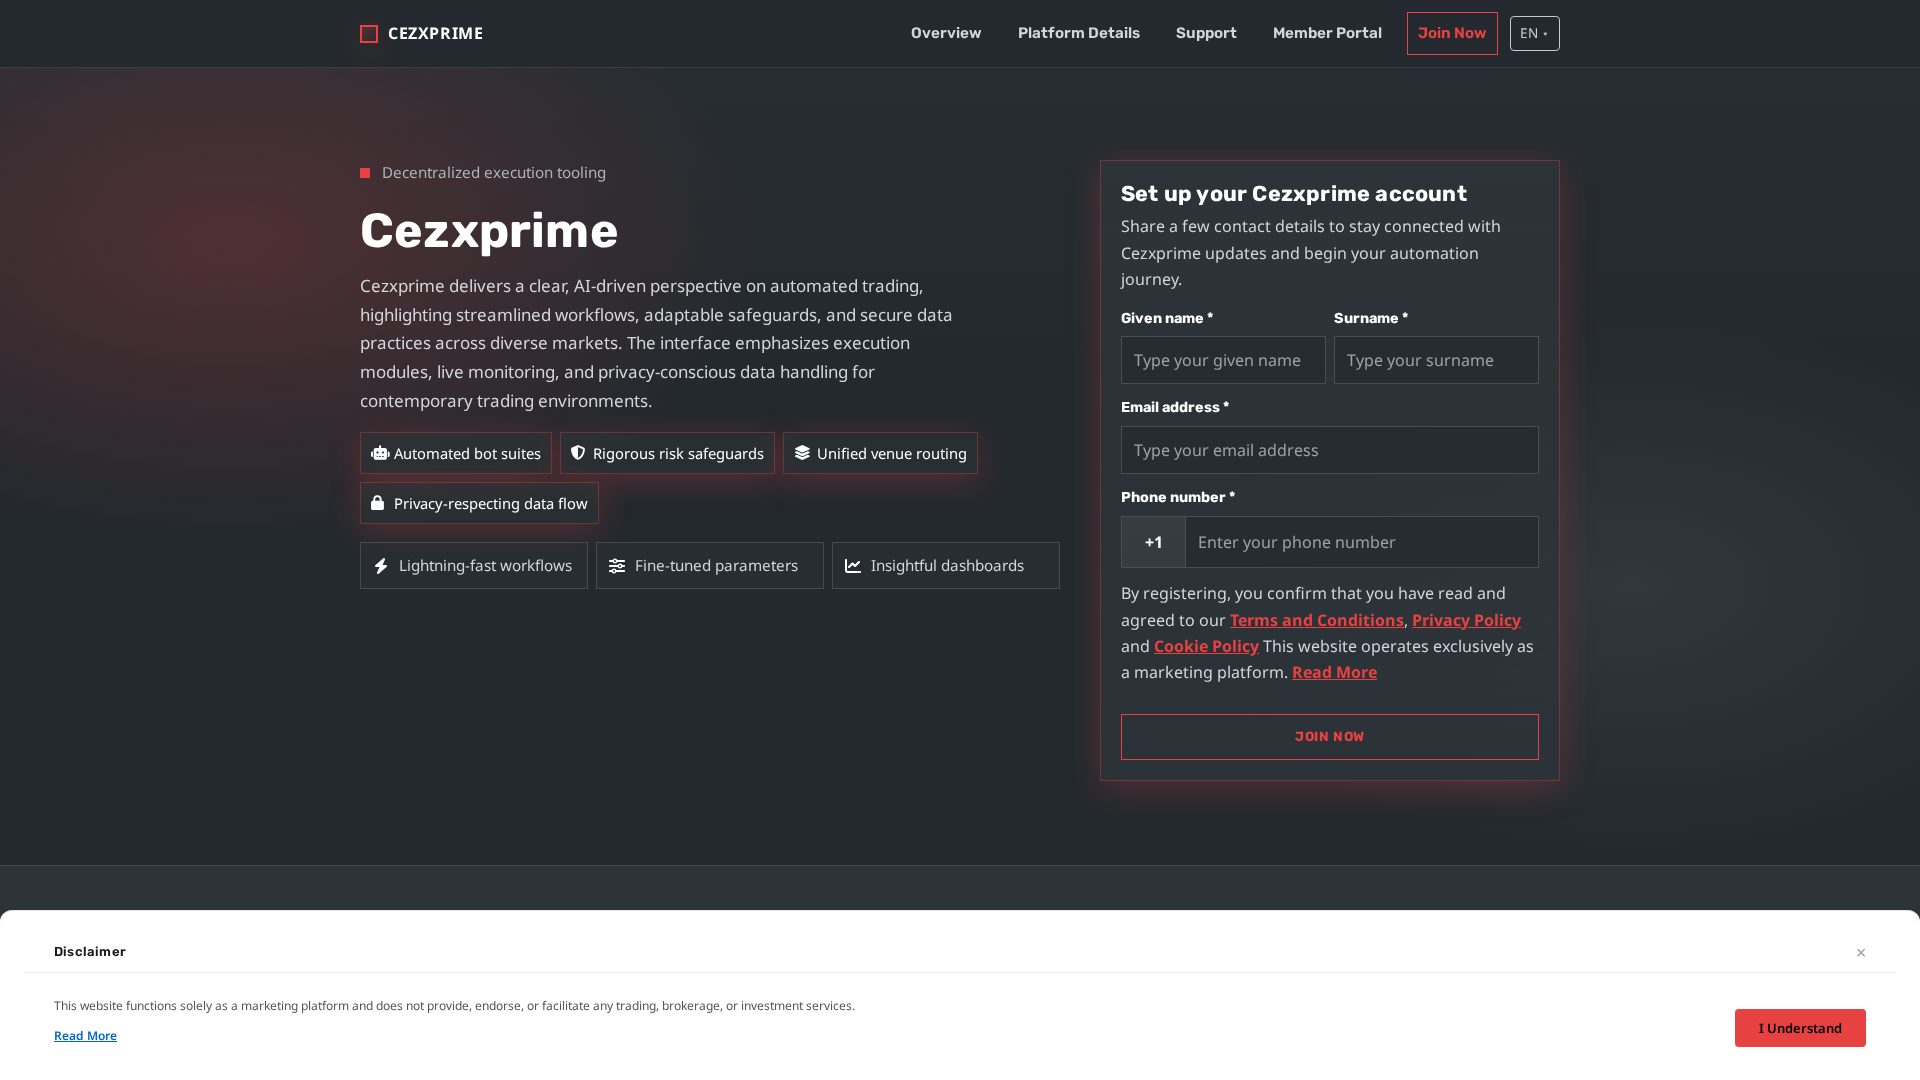1920x1080 pixels.
Task: Open the Terms and Conditions link
Action: pyautogui.click(x=1316, y=620)
